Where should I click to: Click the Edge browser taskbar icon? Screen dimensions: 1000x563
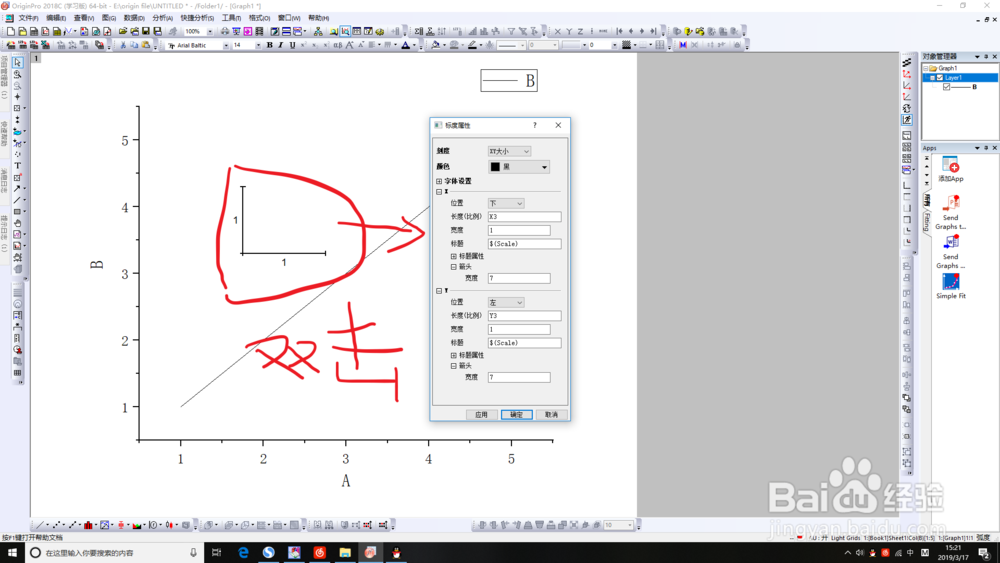243,553
